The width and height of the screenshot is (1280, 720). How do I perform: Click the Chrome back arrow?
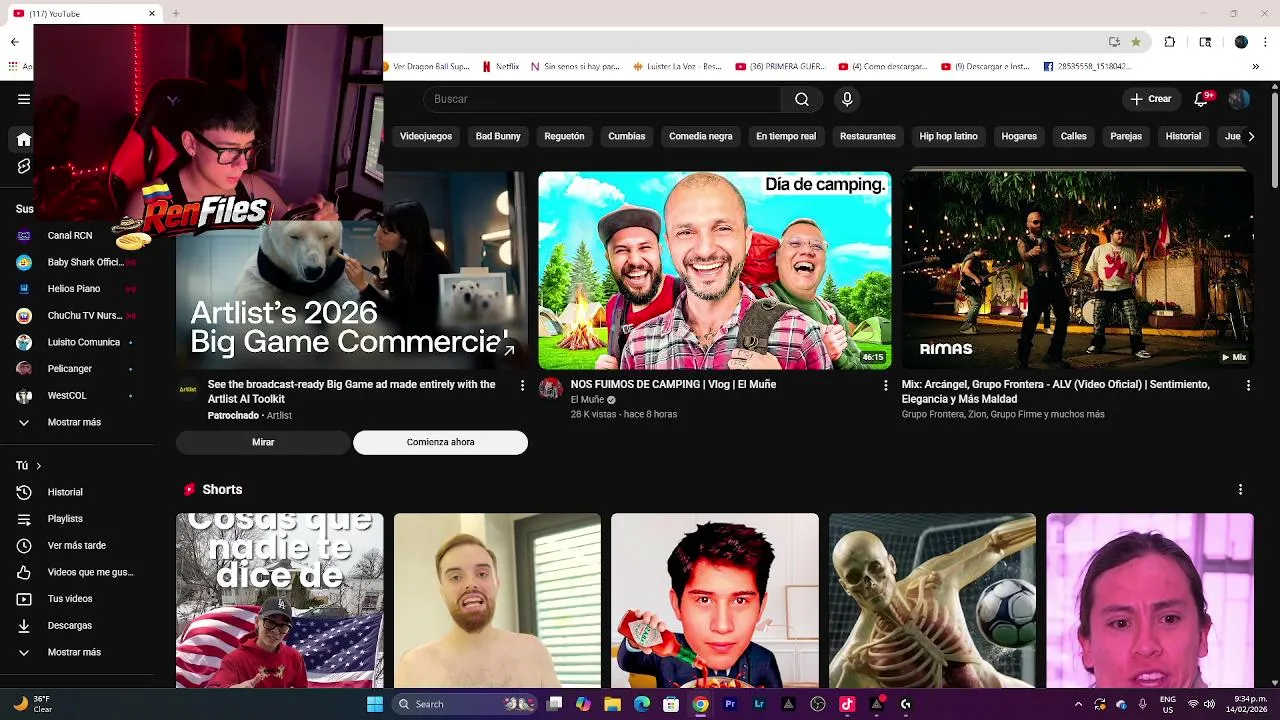pos(14,42)
